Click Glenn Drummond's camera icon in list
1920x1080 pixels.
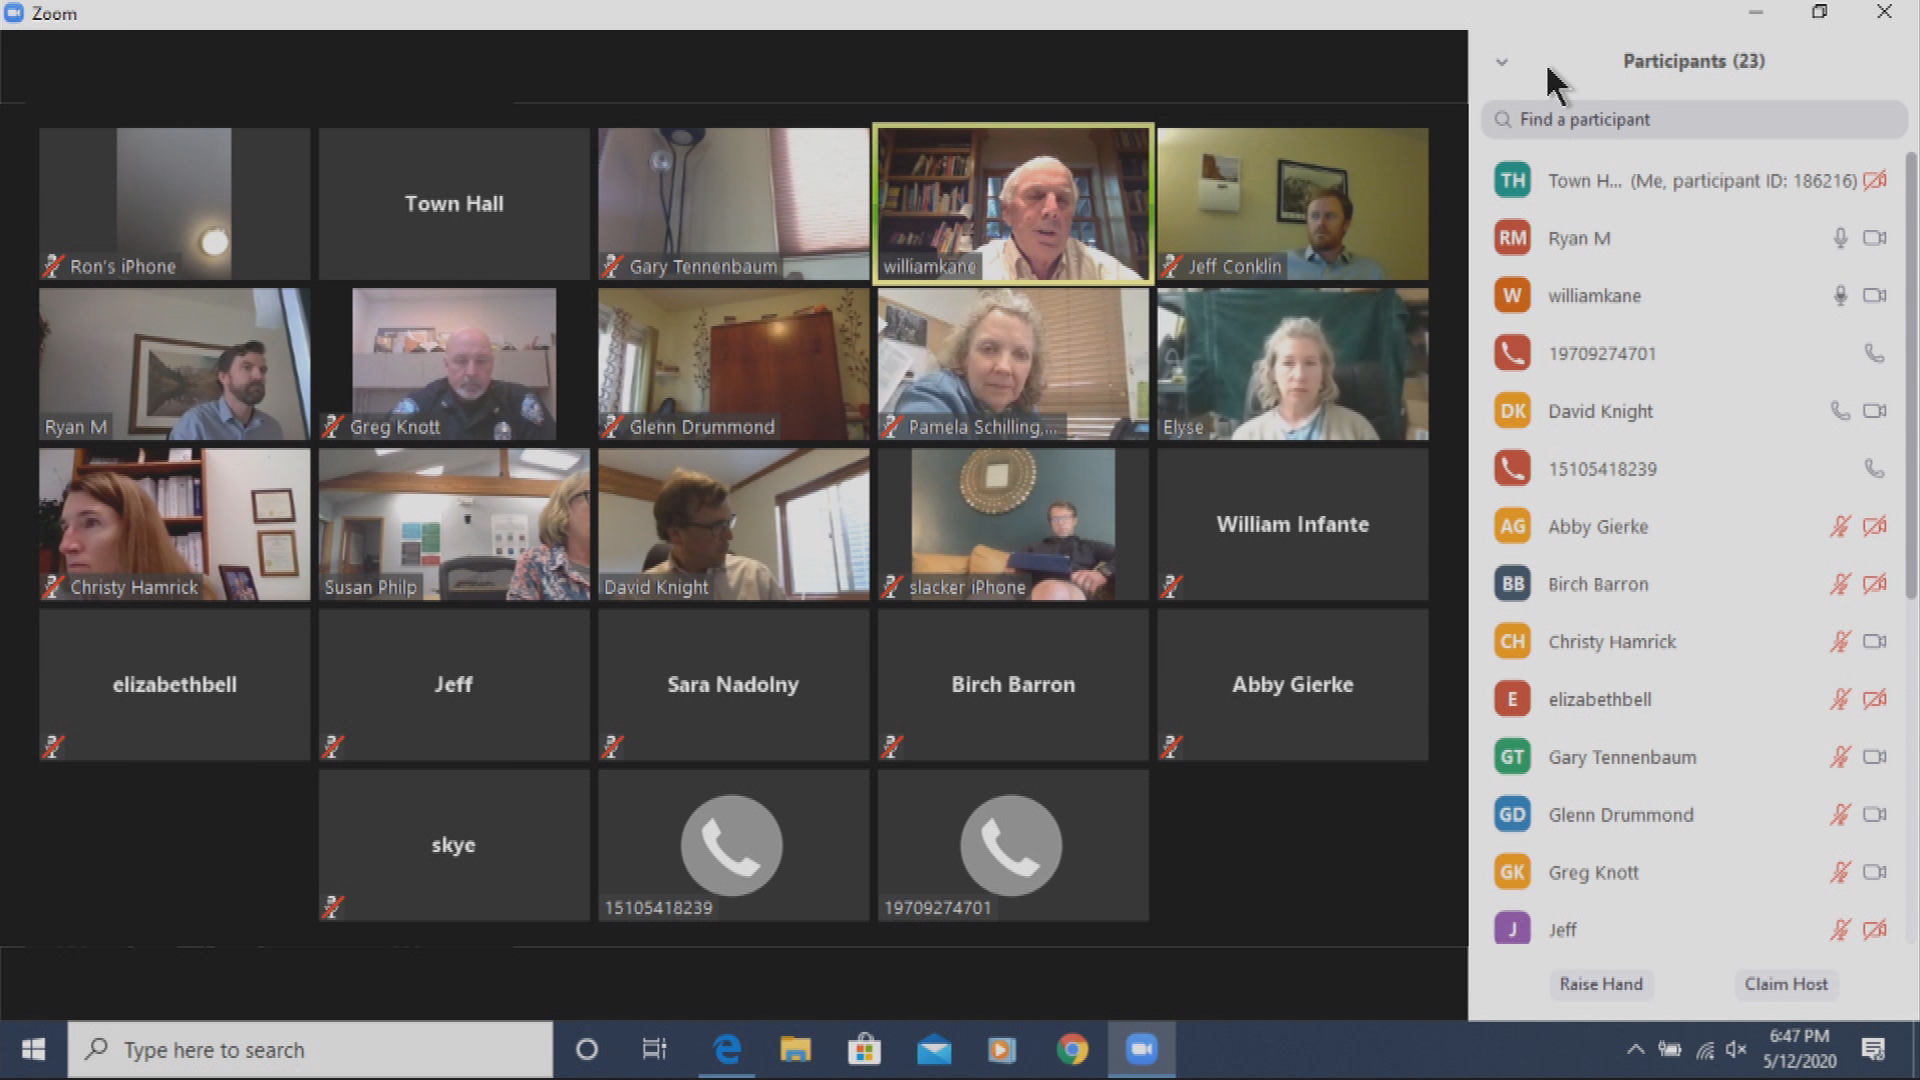pos(1875,815)
